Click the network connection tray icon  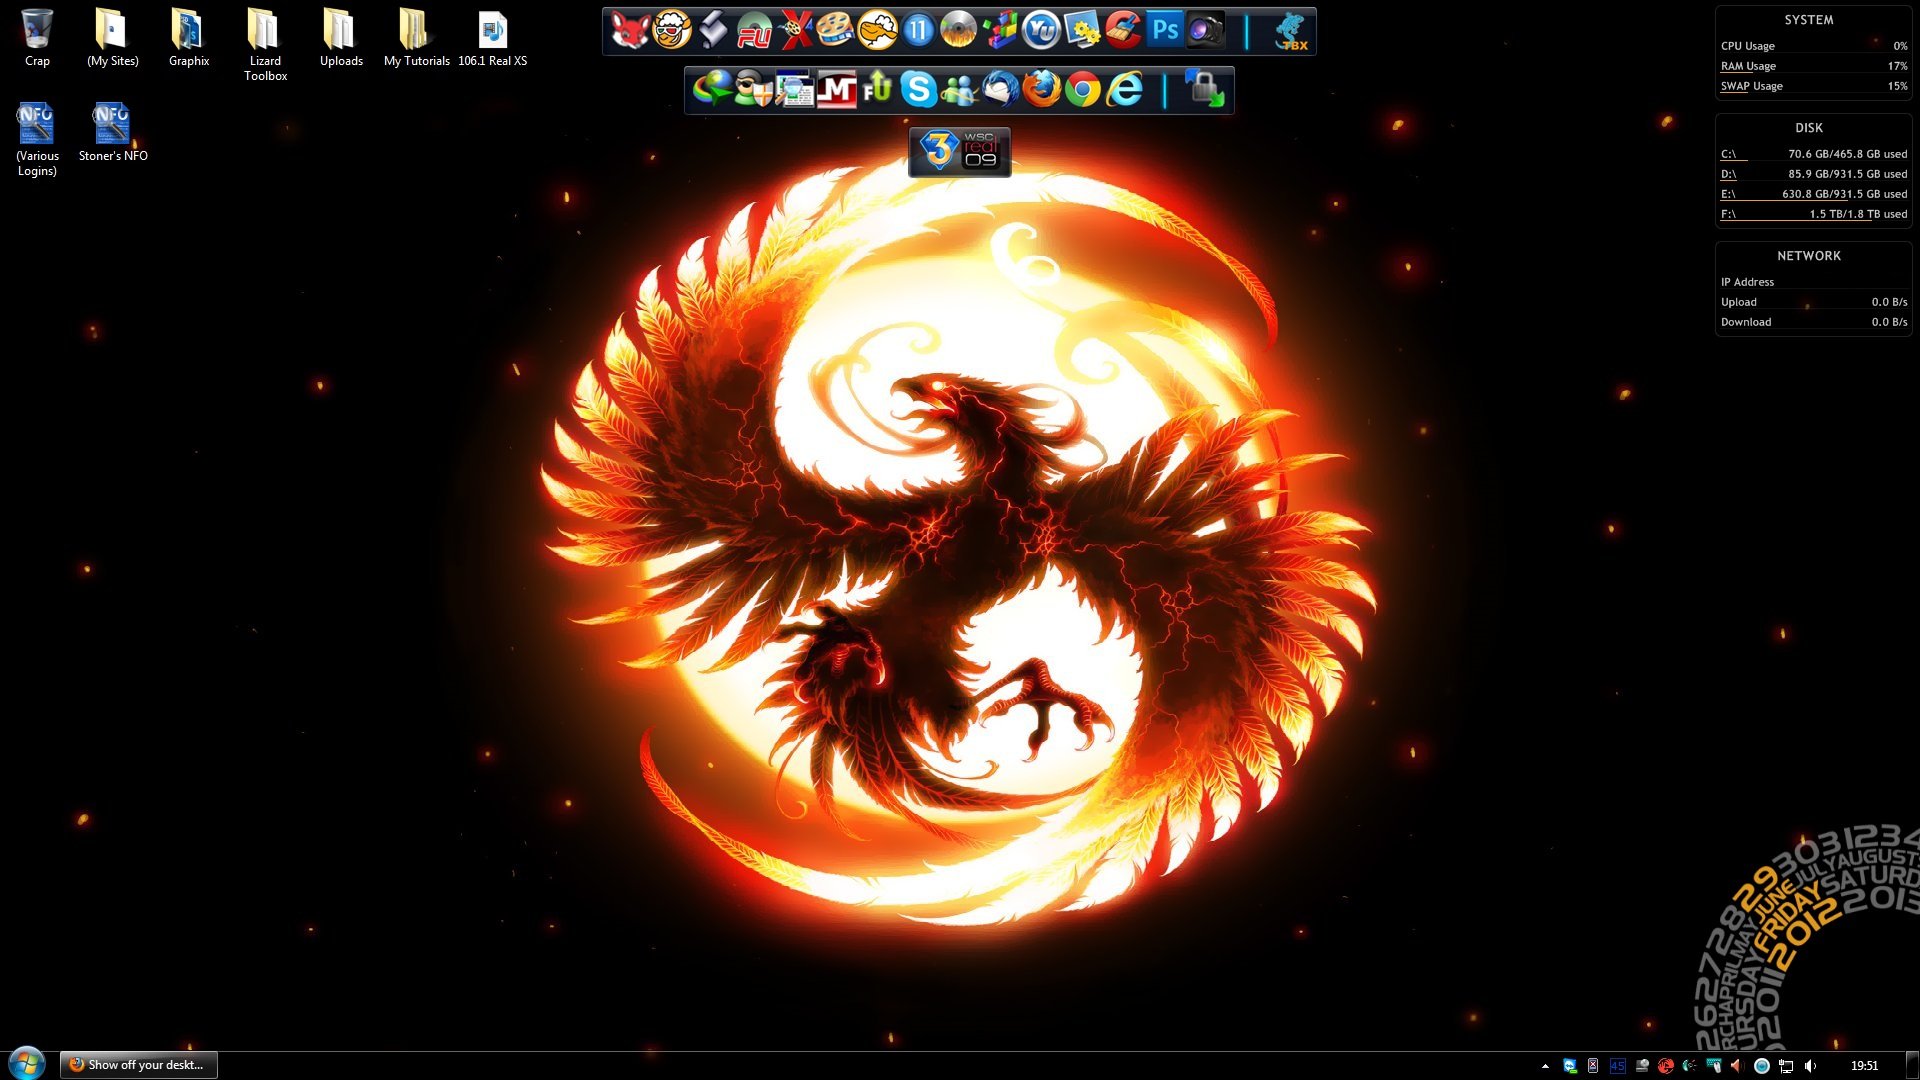click(x=1786, y=1066)
